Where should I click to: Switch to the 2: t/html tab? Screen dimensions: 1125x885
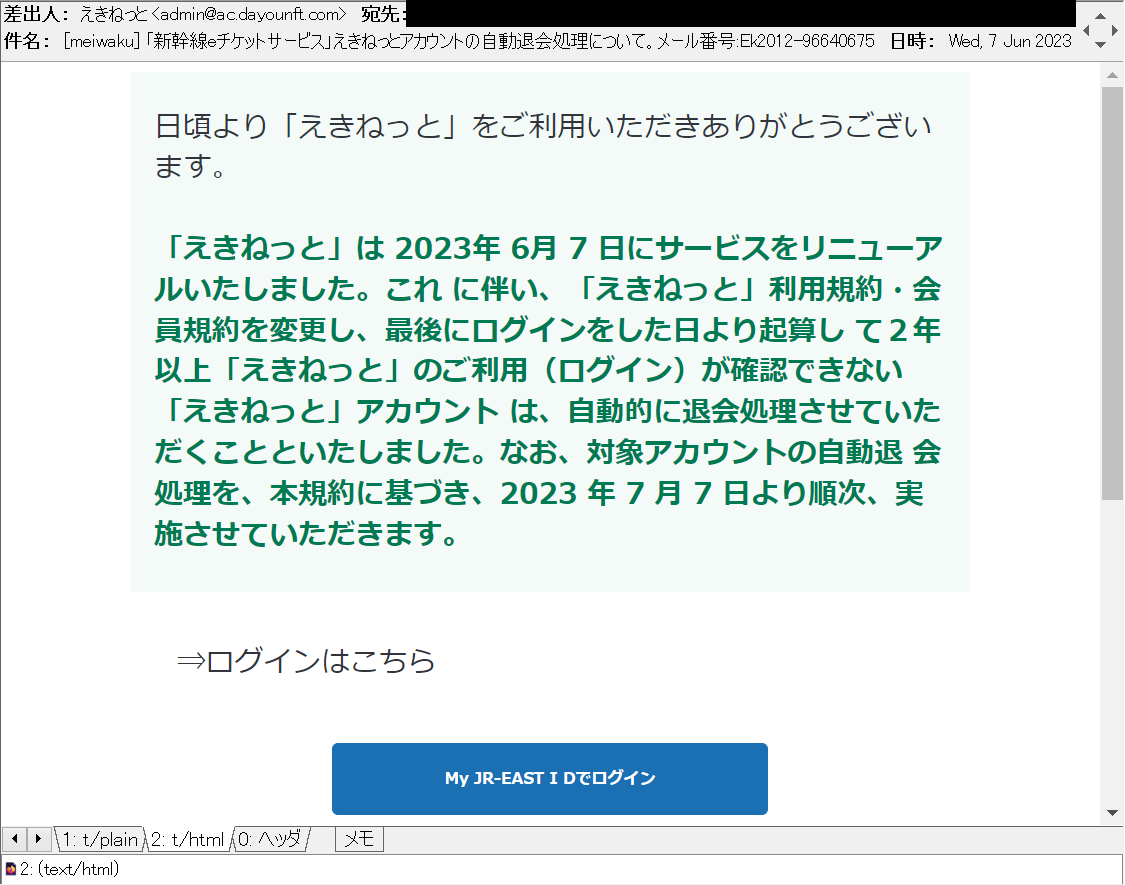[188, 839]
